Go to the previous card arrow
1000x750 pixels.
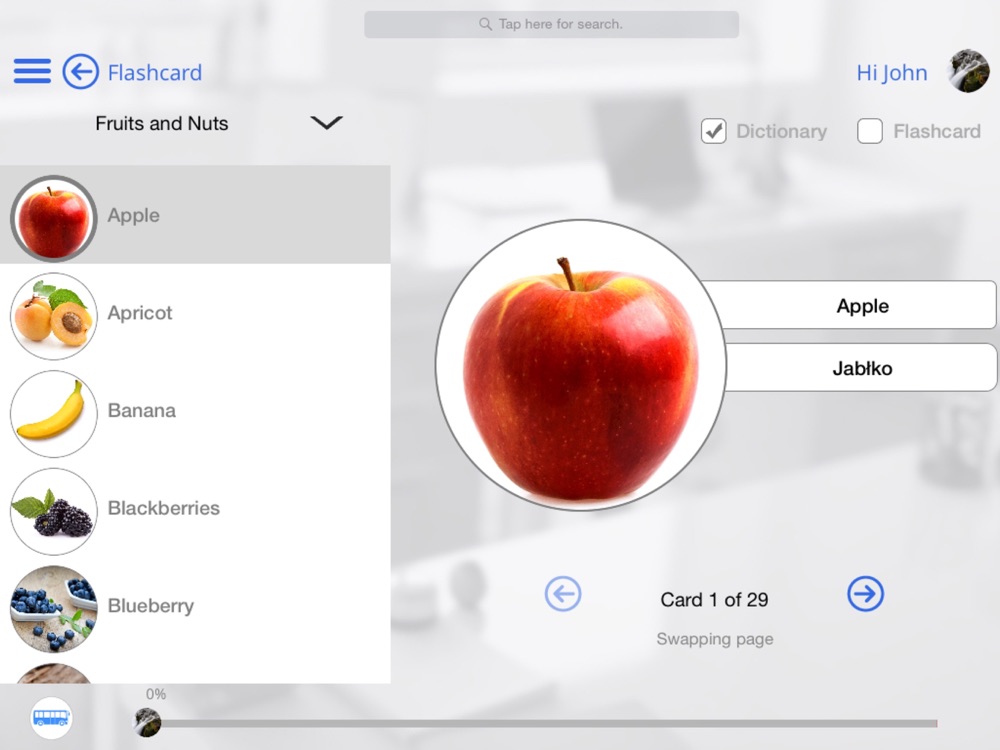pos(563,594)
